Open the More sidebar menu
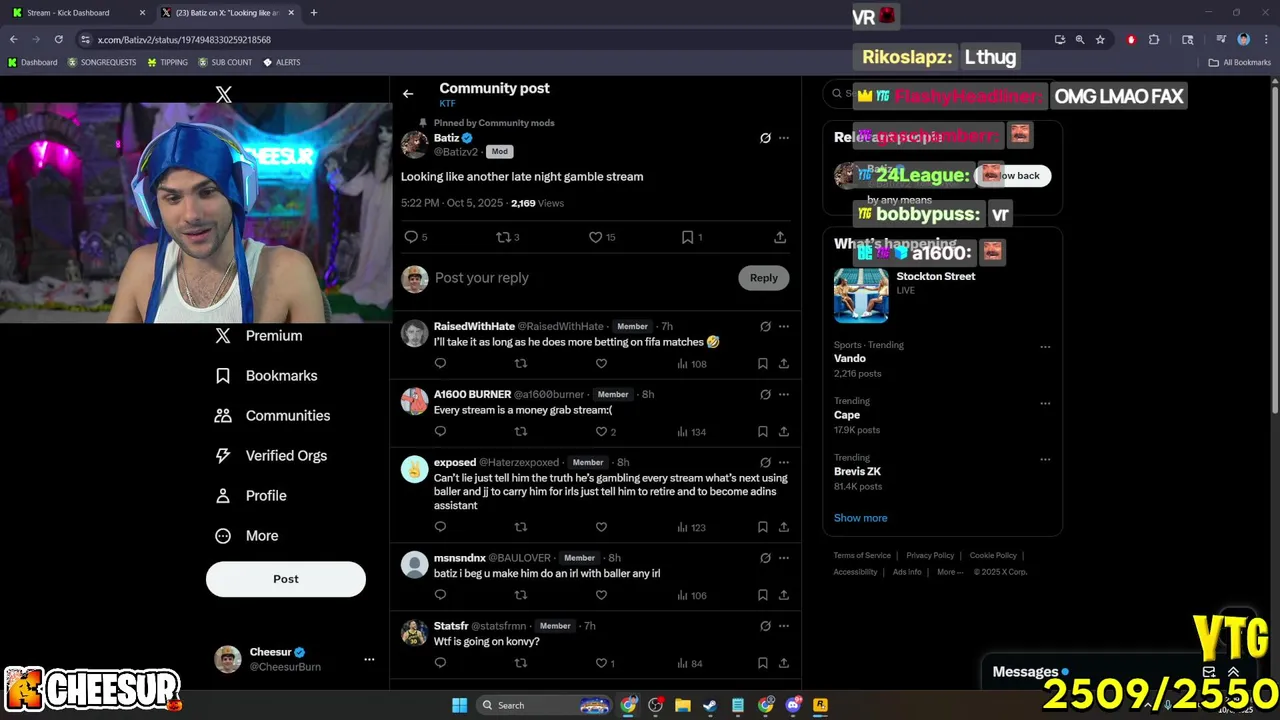 pos(247,536)
